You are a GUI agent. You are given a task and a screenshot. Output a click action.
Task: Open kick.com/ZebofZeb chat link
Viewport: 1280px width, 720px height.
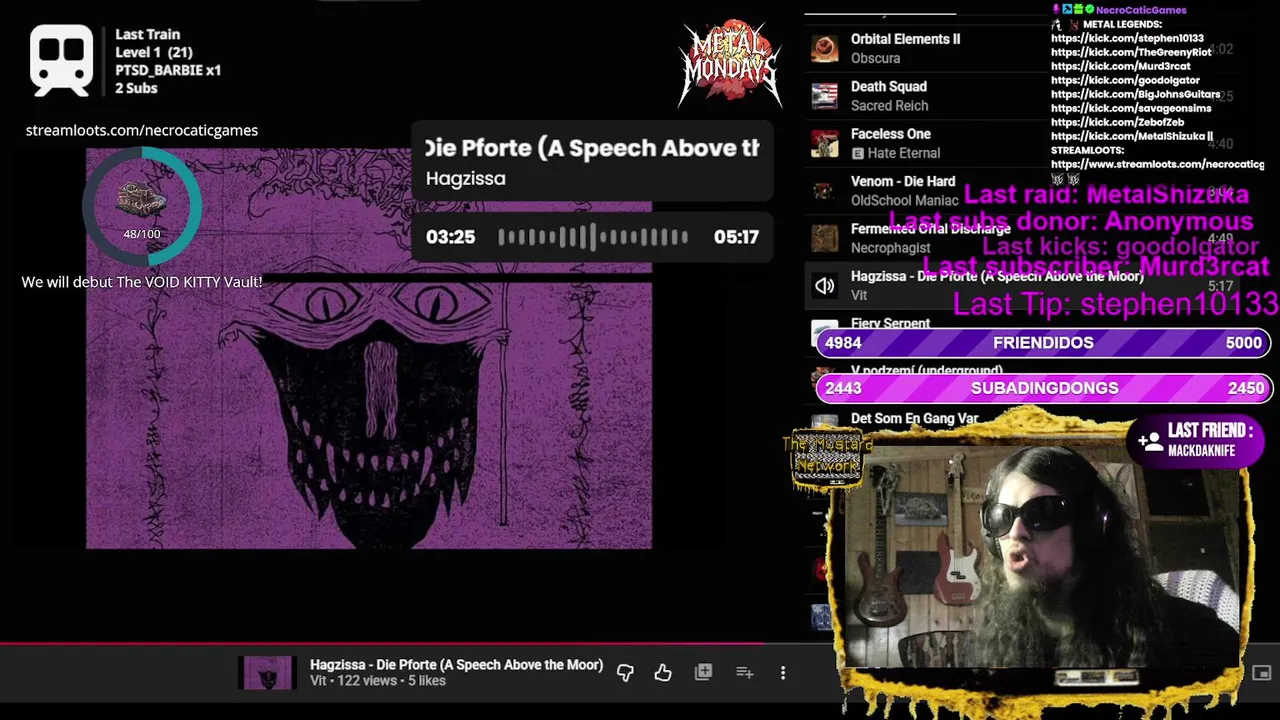tap(1117, 122)
